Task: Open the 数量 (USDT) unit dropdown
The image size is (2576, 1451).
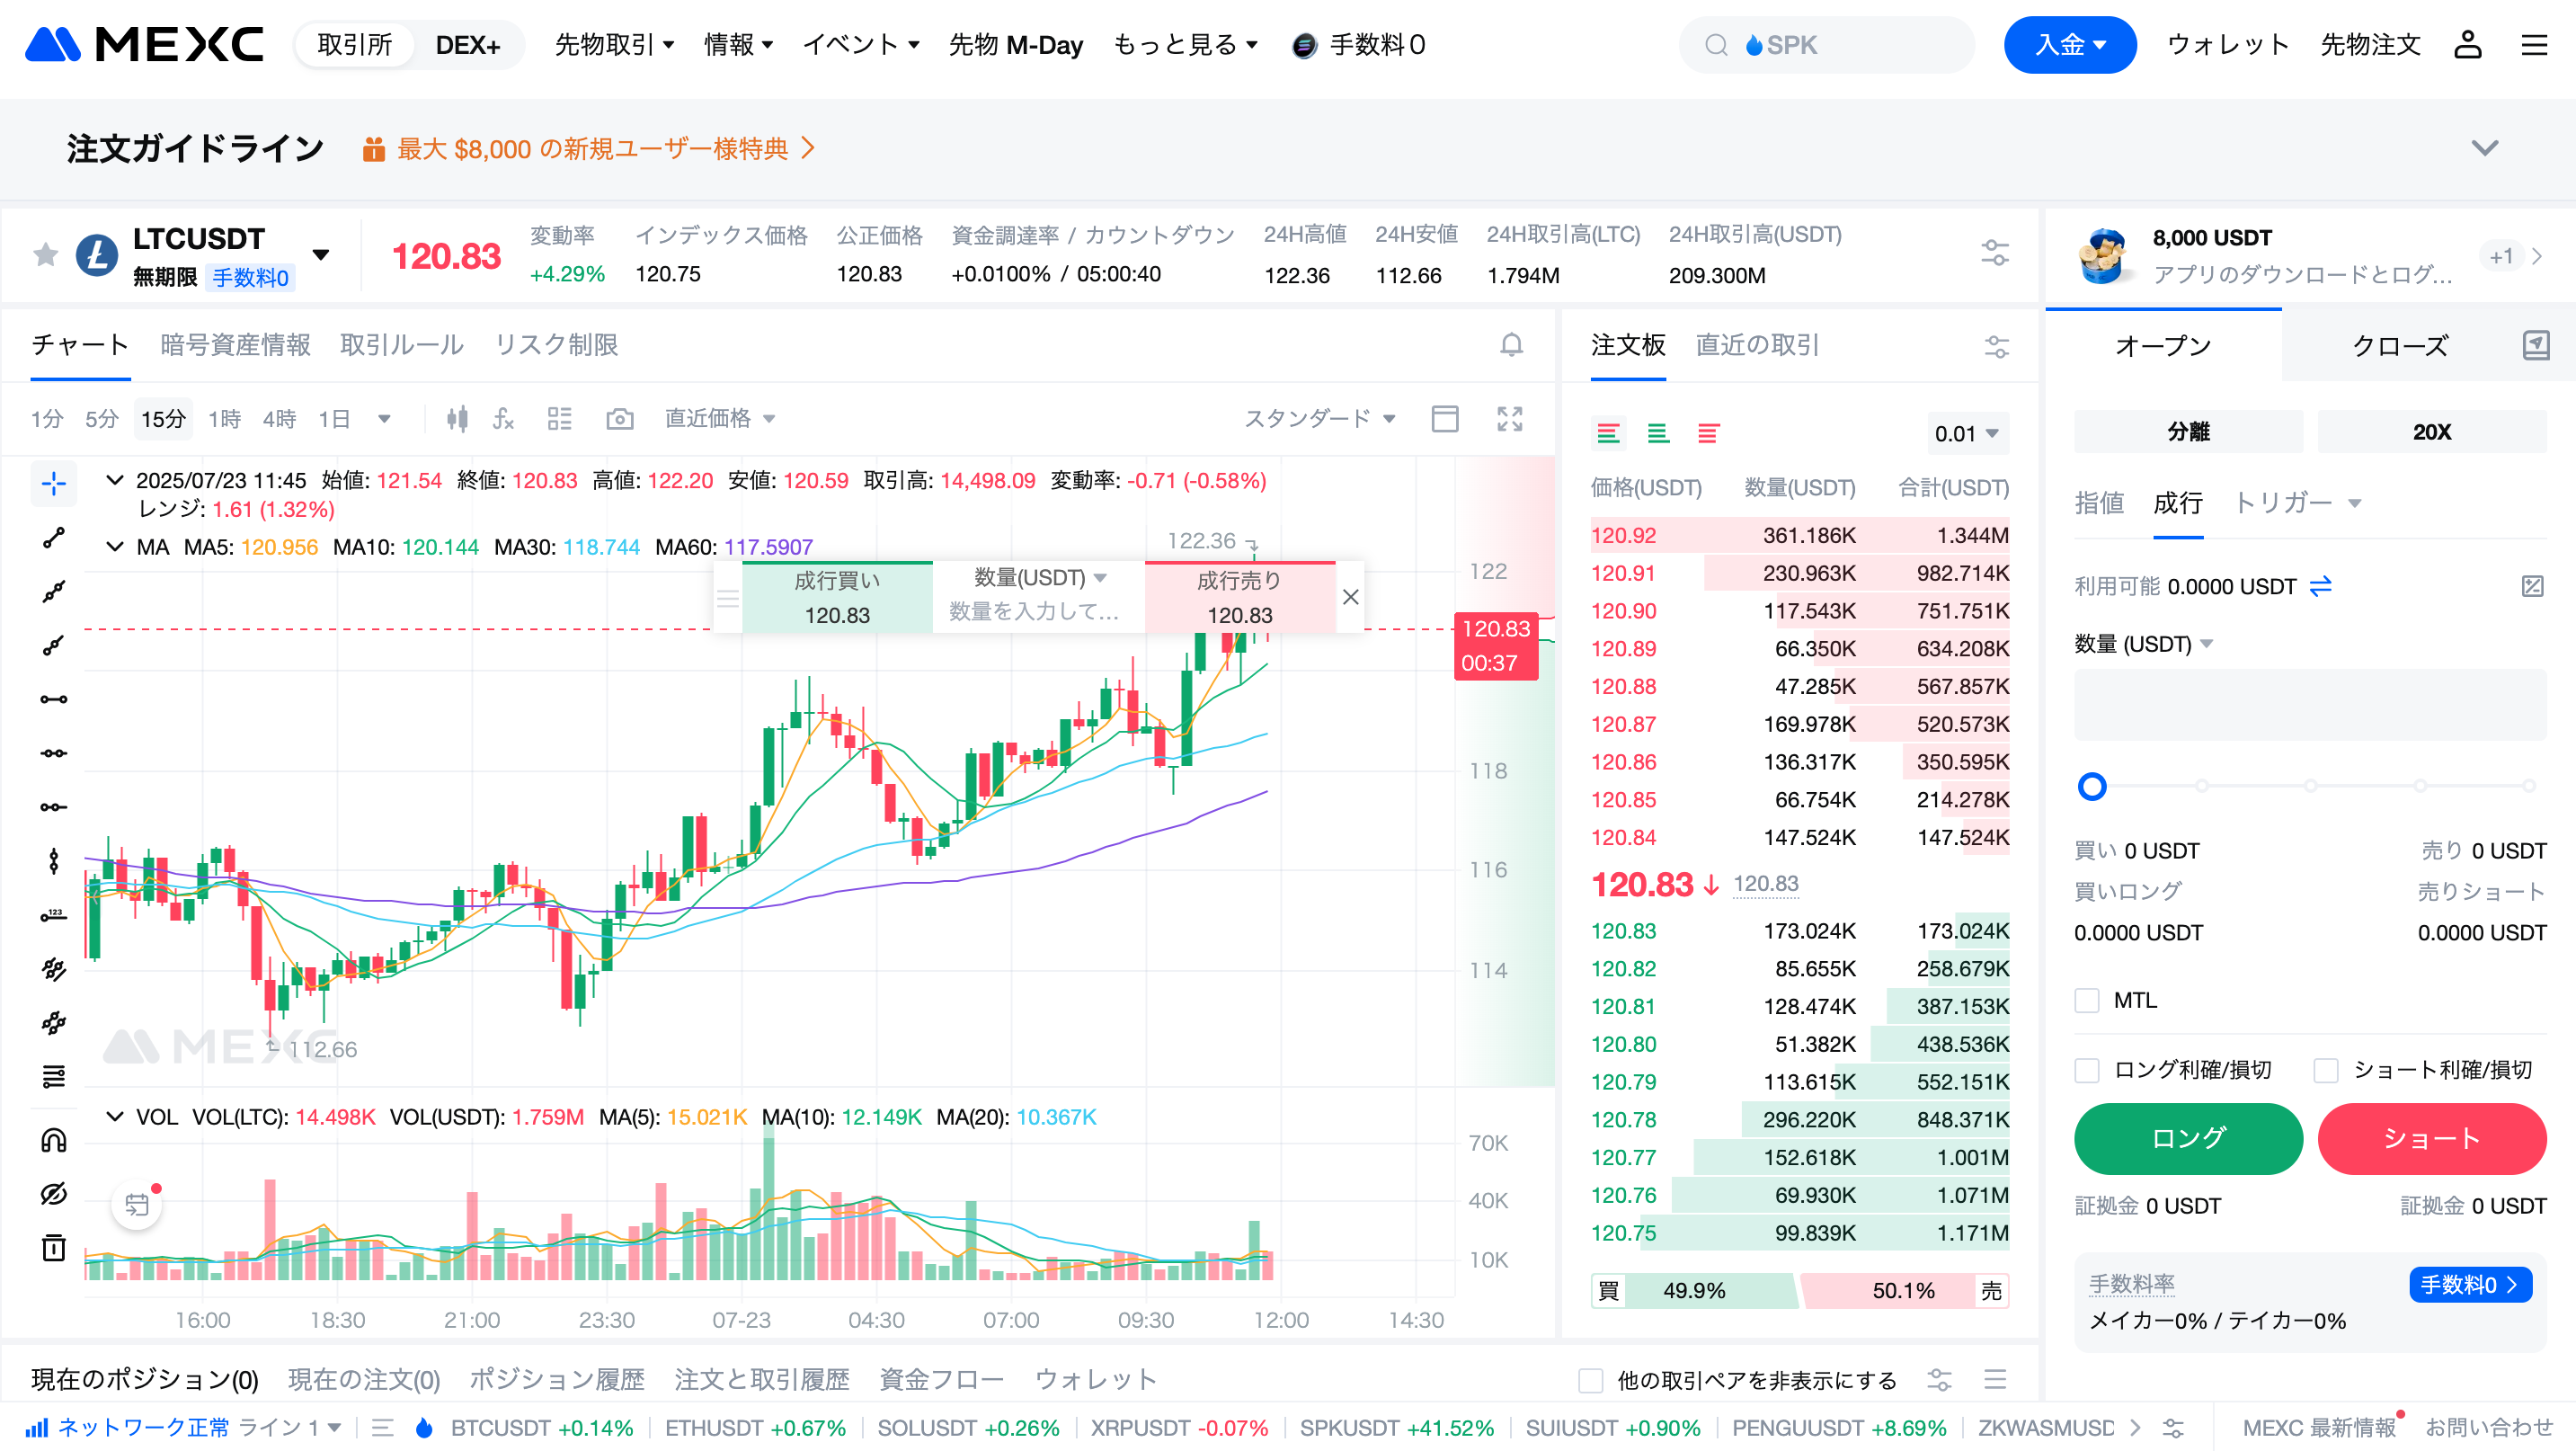Action: 2143,644
